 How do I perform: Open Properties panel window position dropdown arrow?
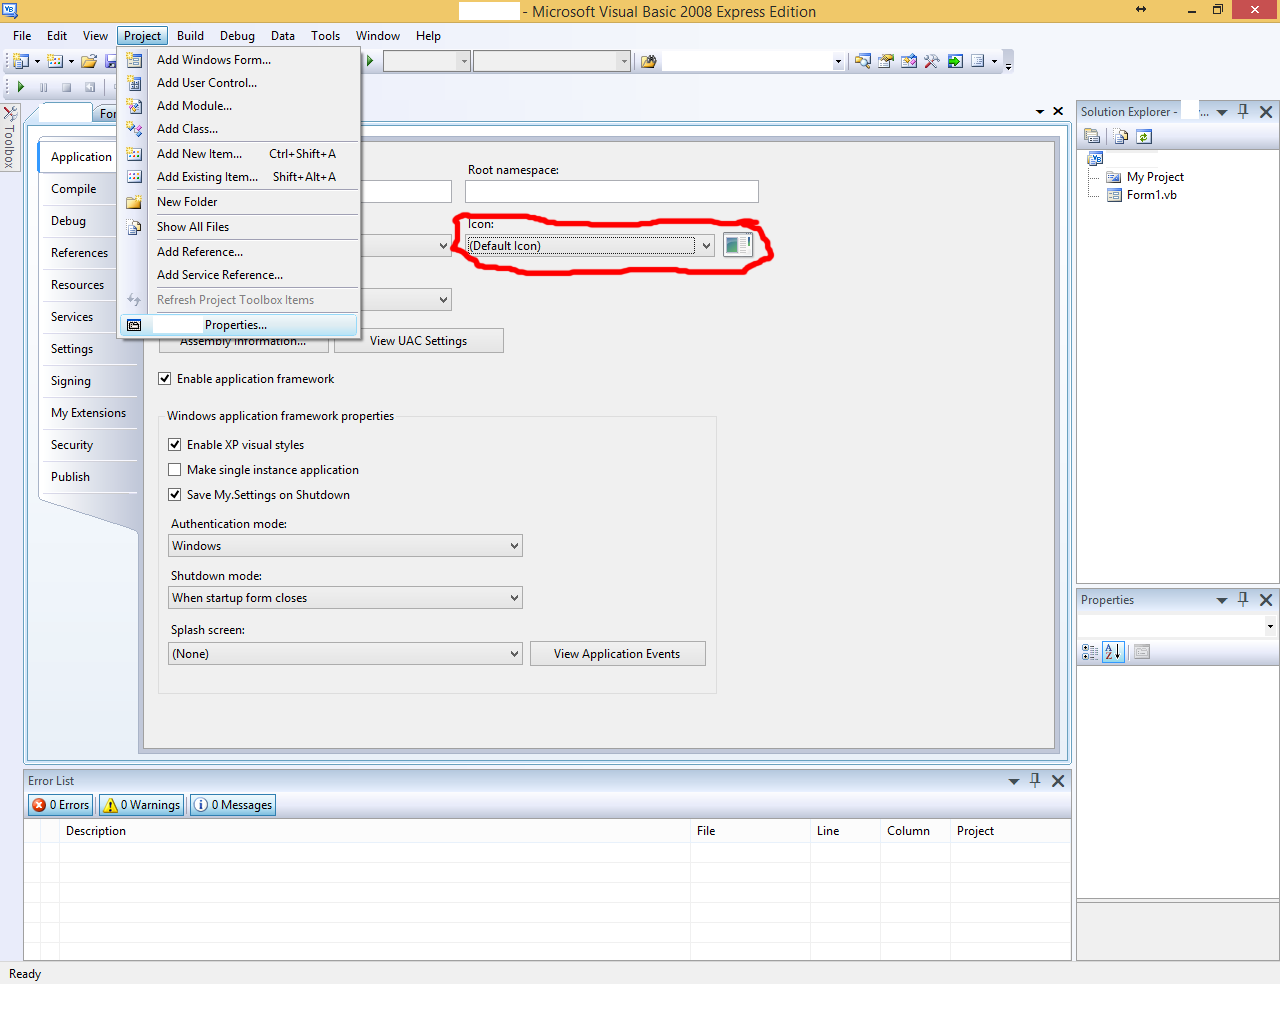point(1222,600)
